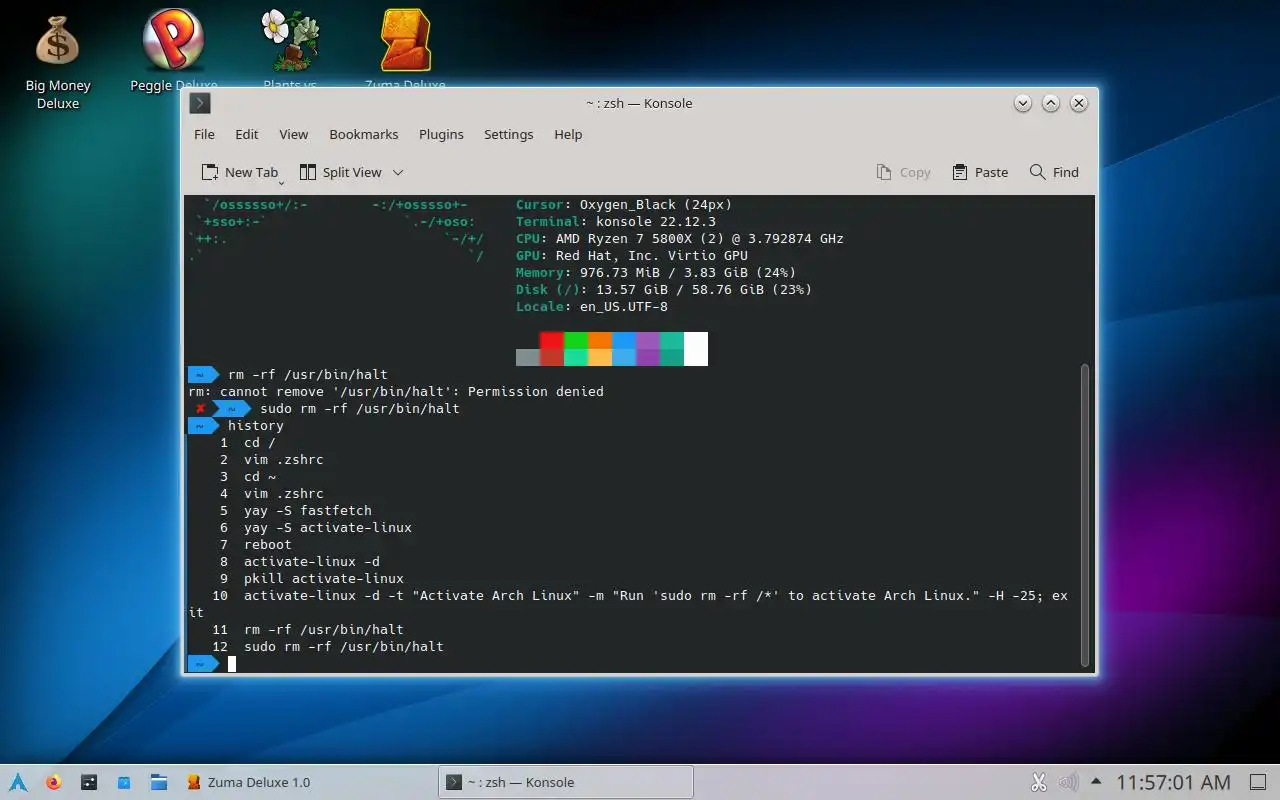The width and height of the screenshot is (1280, 800).
Task: Open the dark terminal launcher icon in taskbar
Action: click(x=89, y=782)
